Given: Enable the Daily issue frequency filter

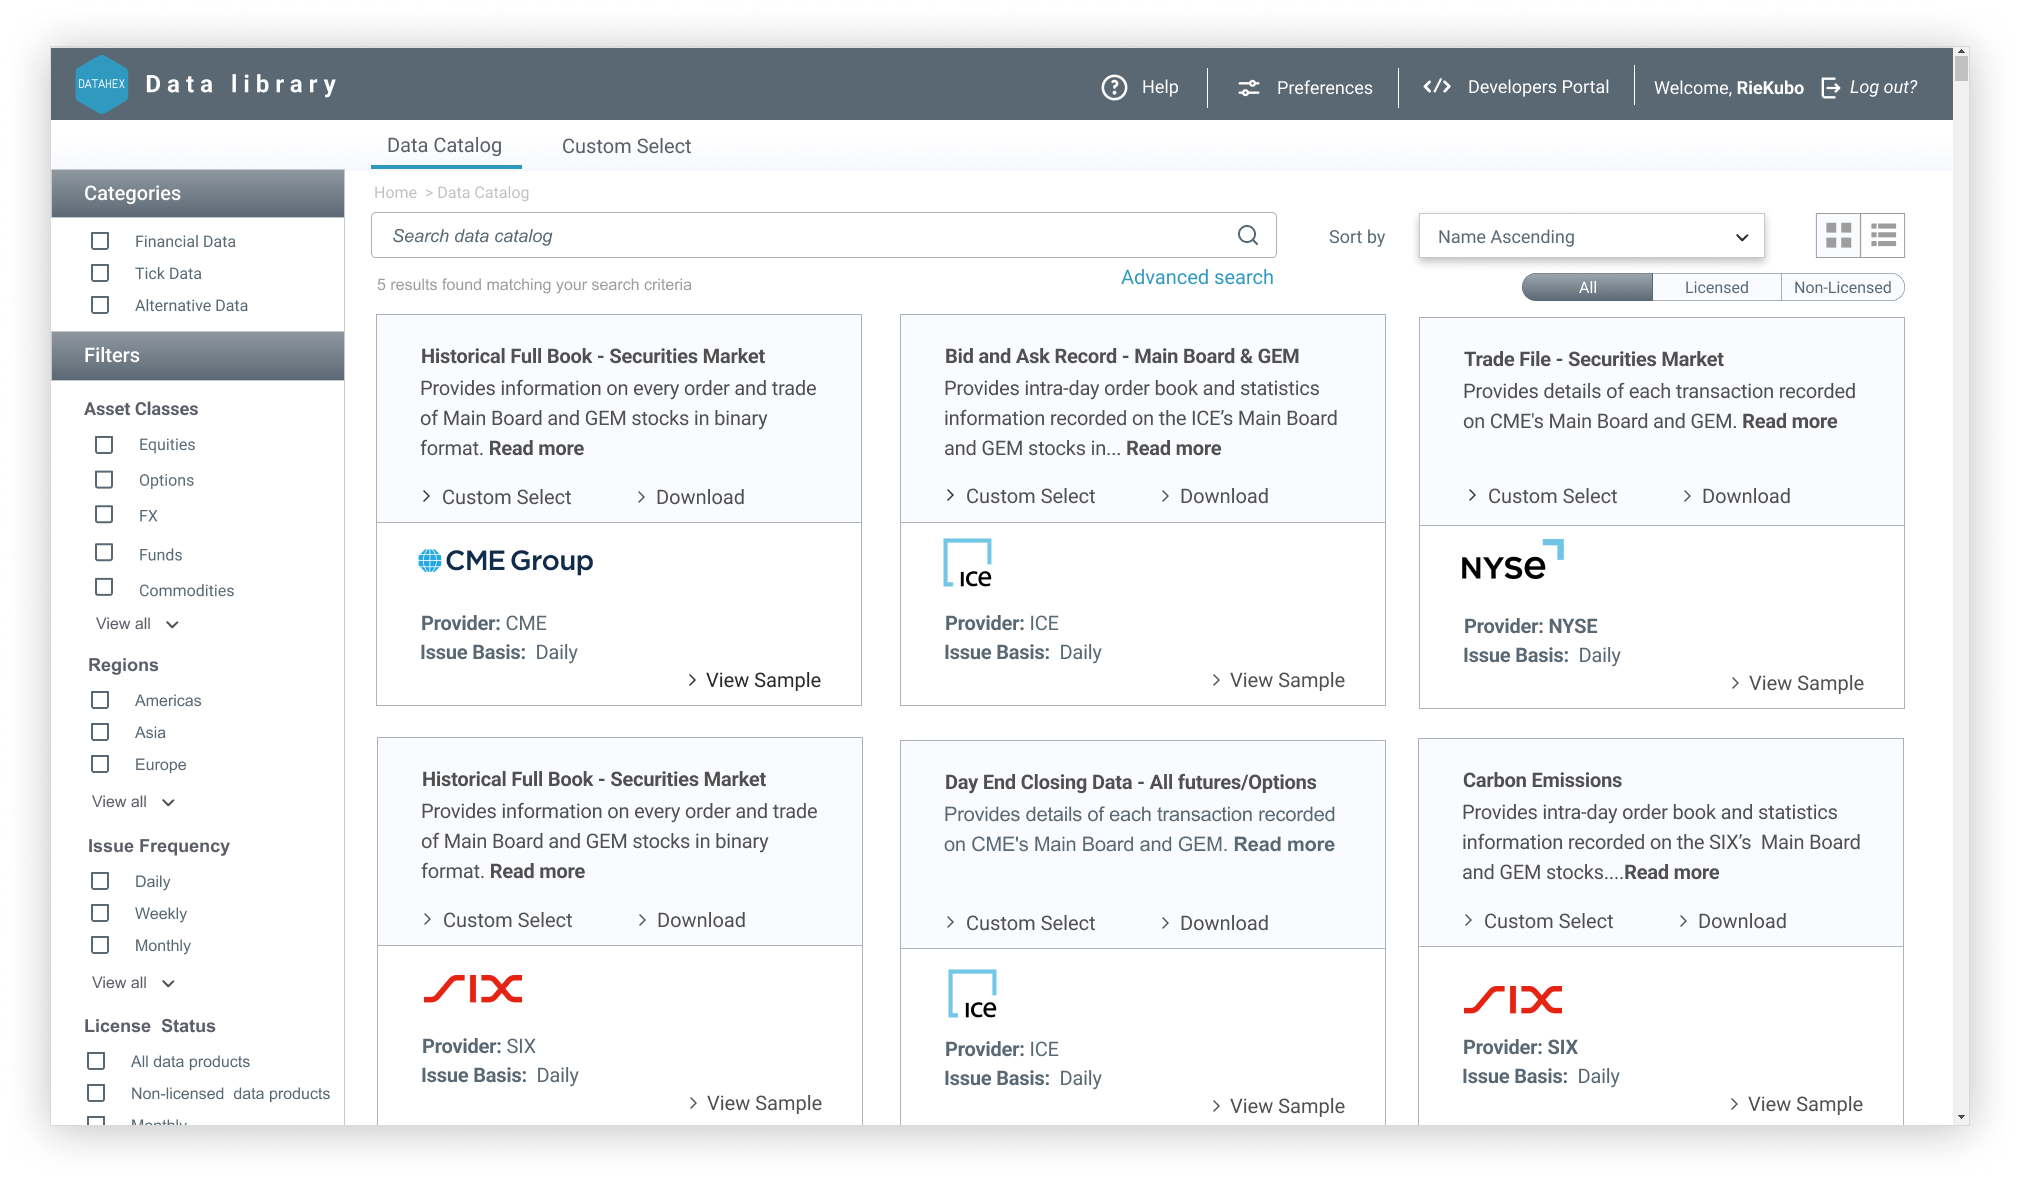Looking at the screenshot, I should (x=100, y=881).
